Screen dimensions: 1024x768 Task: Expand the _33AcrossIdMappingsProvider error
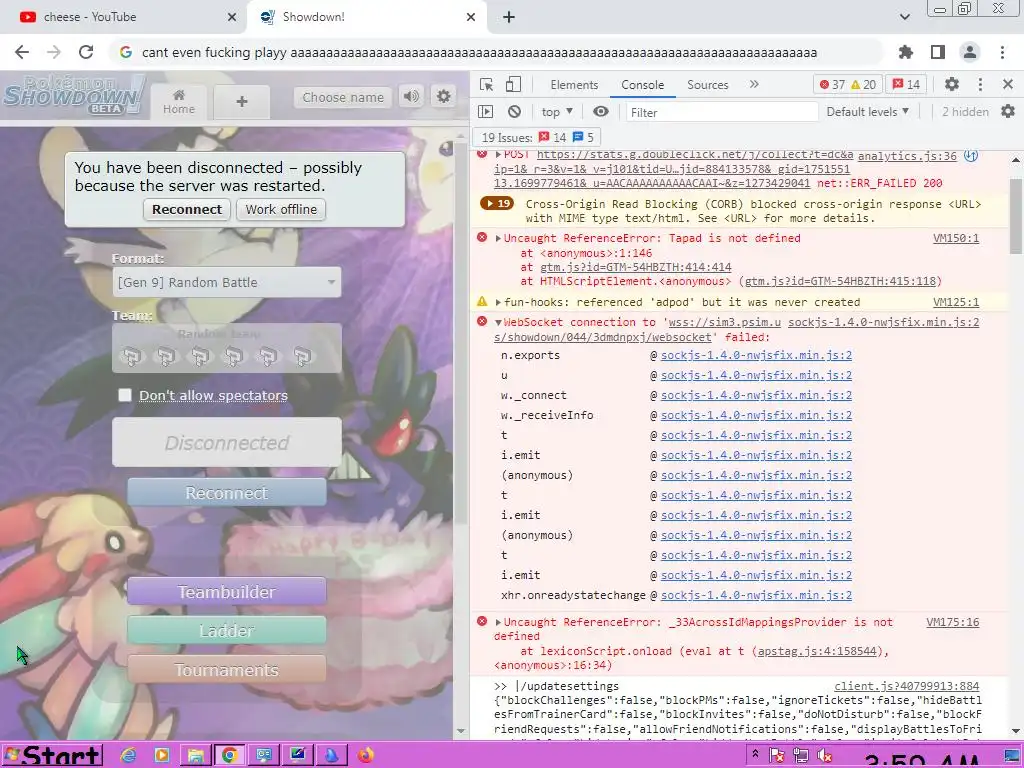point(498,622)
